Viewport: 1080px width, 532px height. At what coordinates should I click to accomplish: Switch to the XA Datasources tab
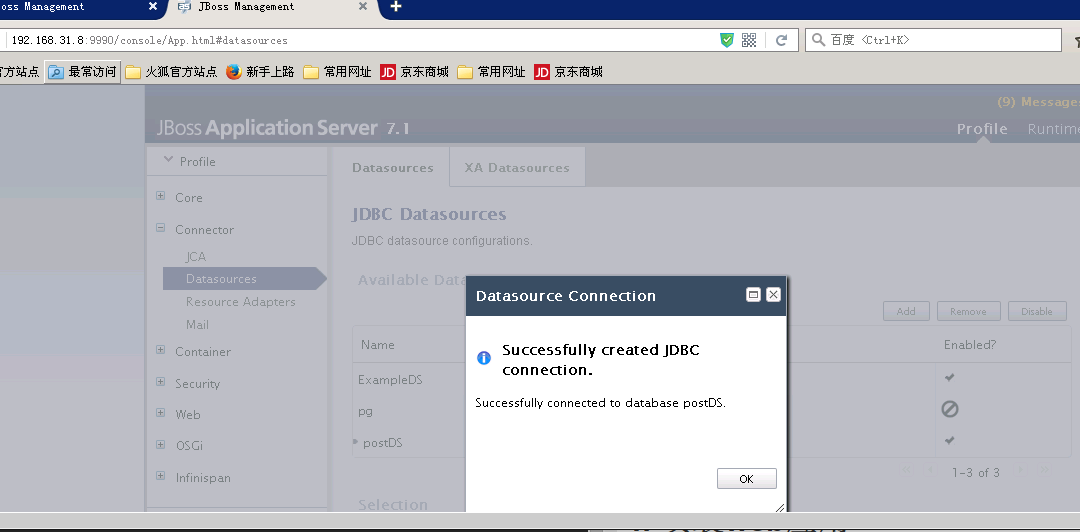[x=516, y=168]
